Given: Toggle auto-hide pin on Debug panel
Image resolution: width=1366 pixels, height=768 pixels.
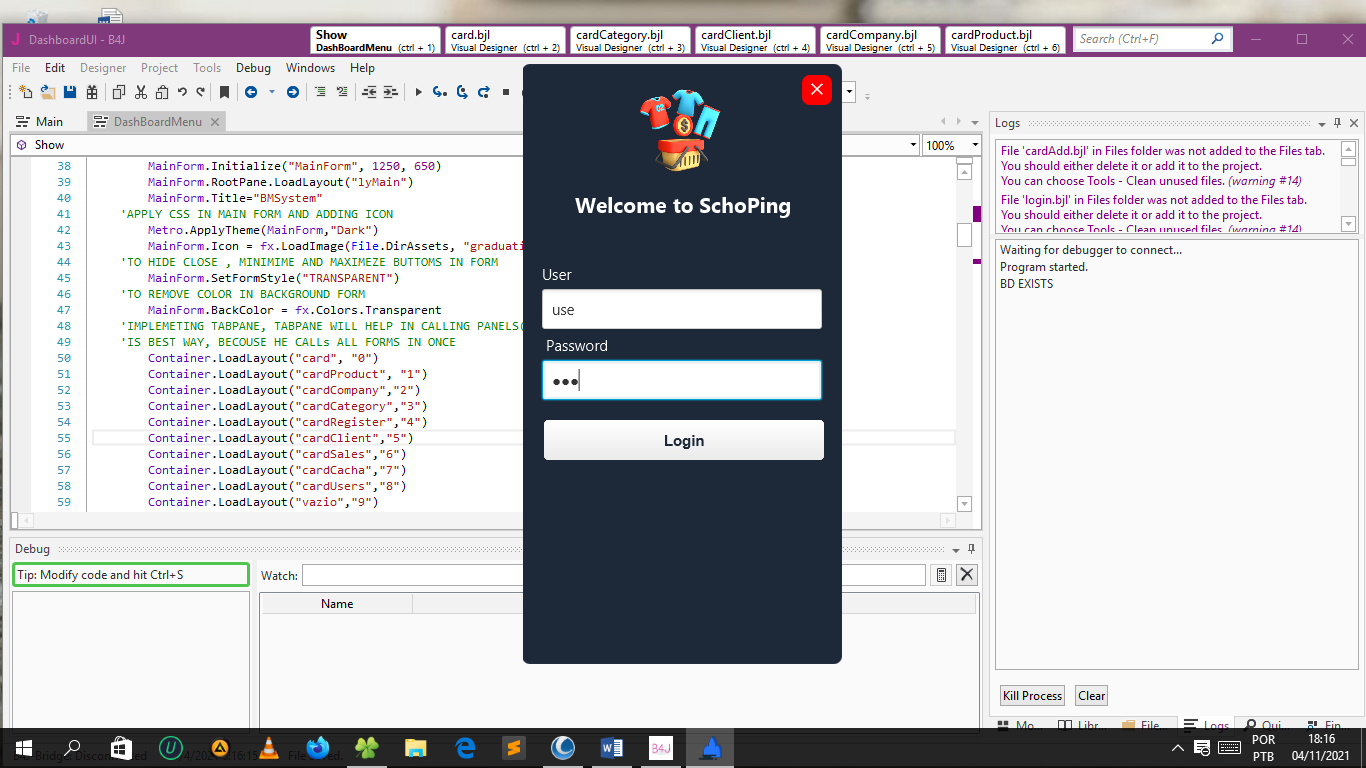Looking at the screenshot, I should point(970,550).
